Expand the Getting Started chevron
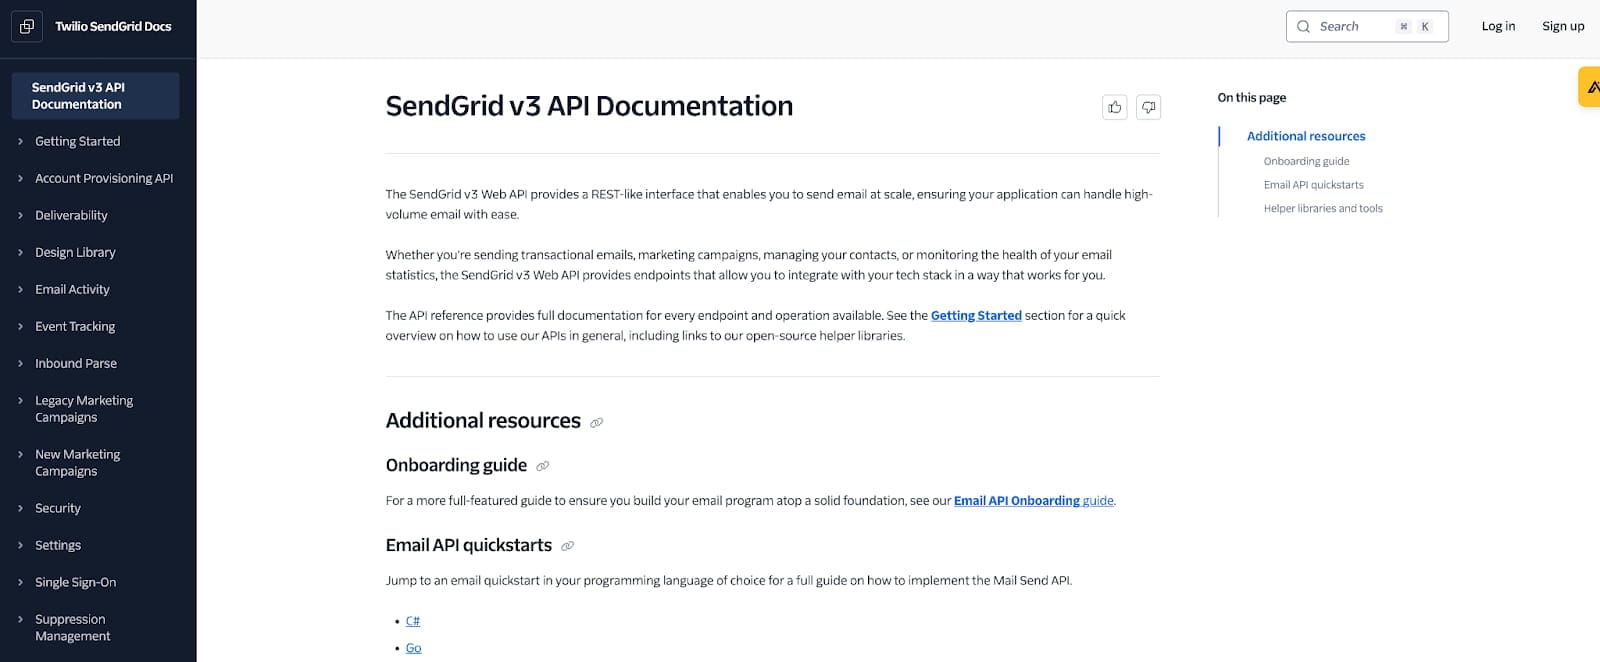1600x662 pixels. [20, 142]
